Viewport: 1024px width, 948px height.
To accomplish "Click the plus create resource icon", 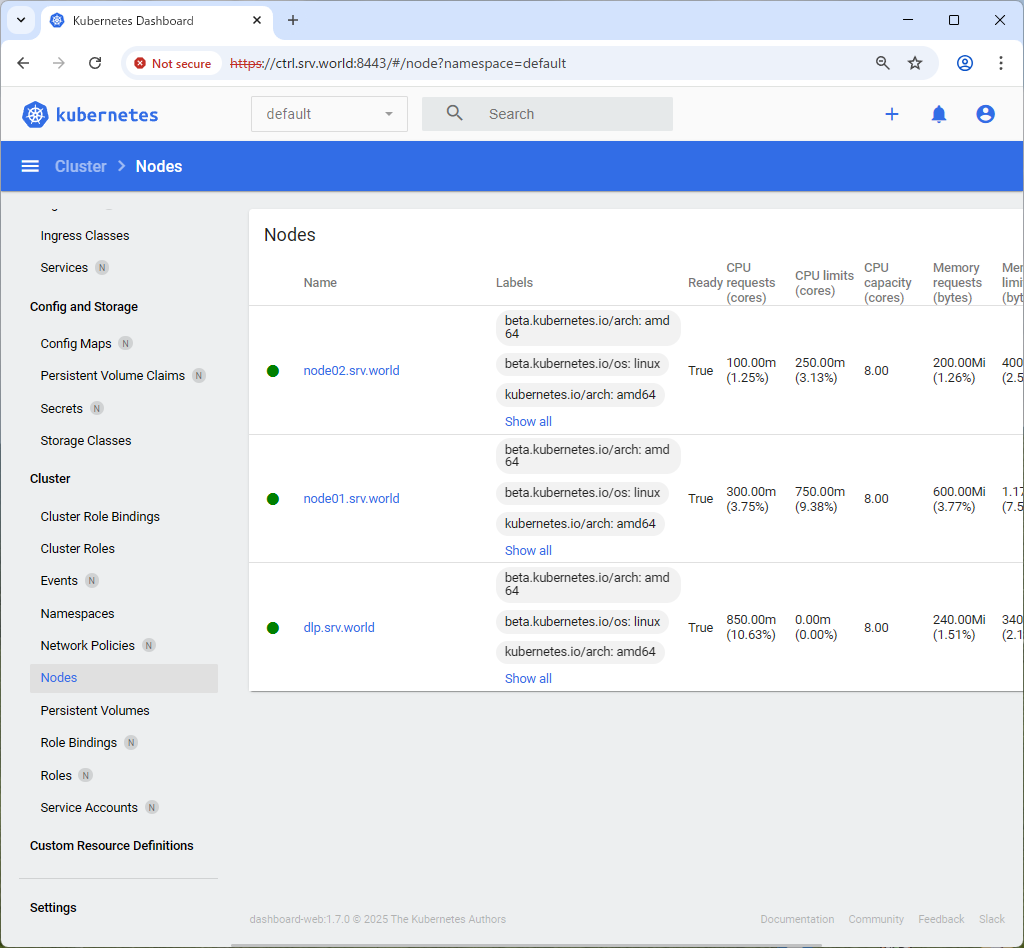I will tap(891, 114).
